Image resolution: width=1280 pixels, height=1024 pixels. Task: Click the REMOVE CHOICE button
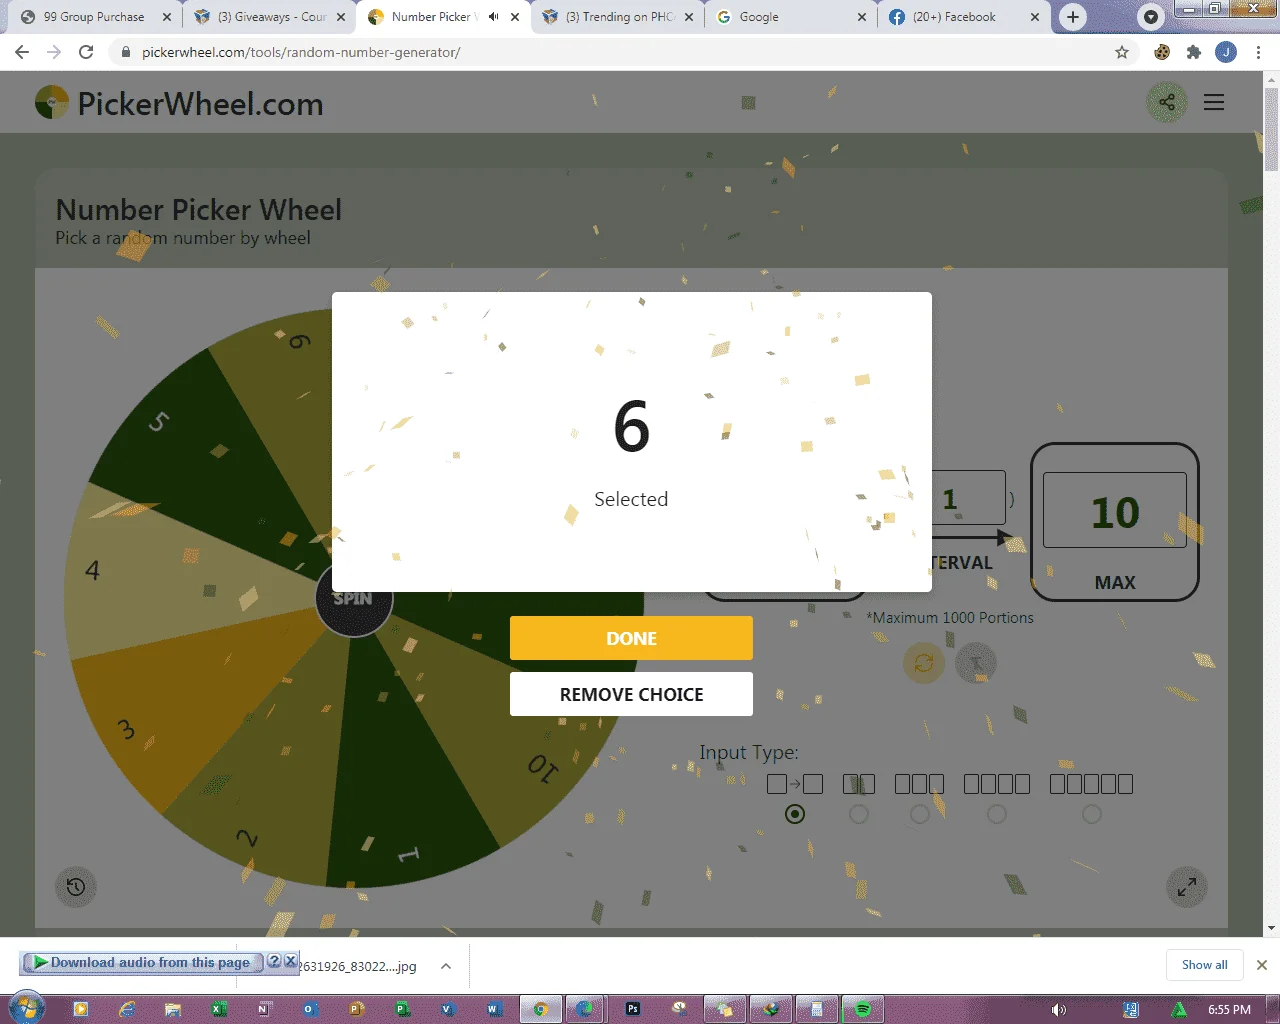[x=631, y=694]
